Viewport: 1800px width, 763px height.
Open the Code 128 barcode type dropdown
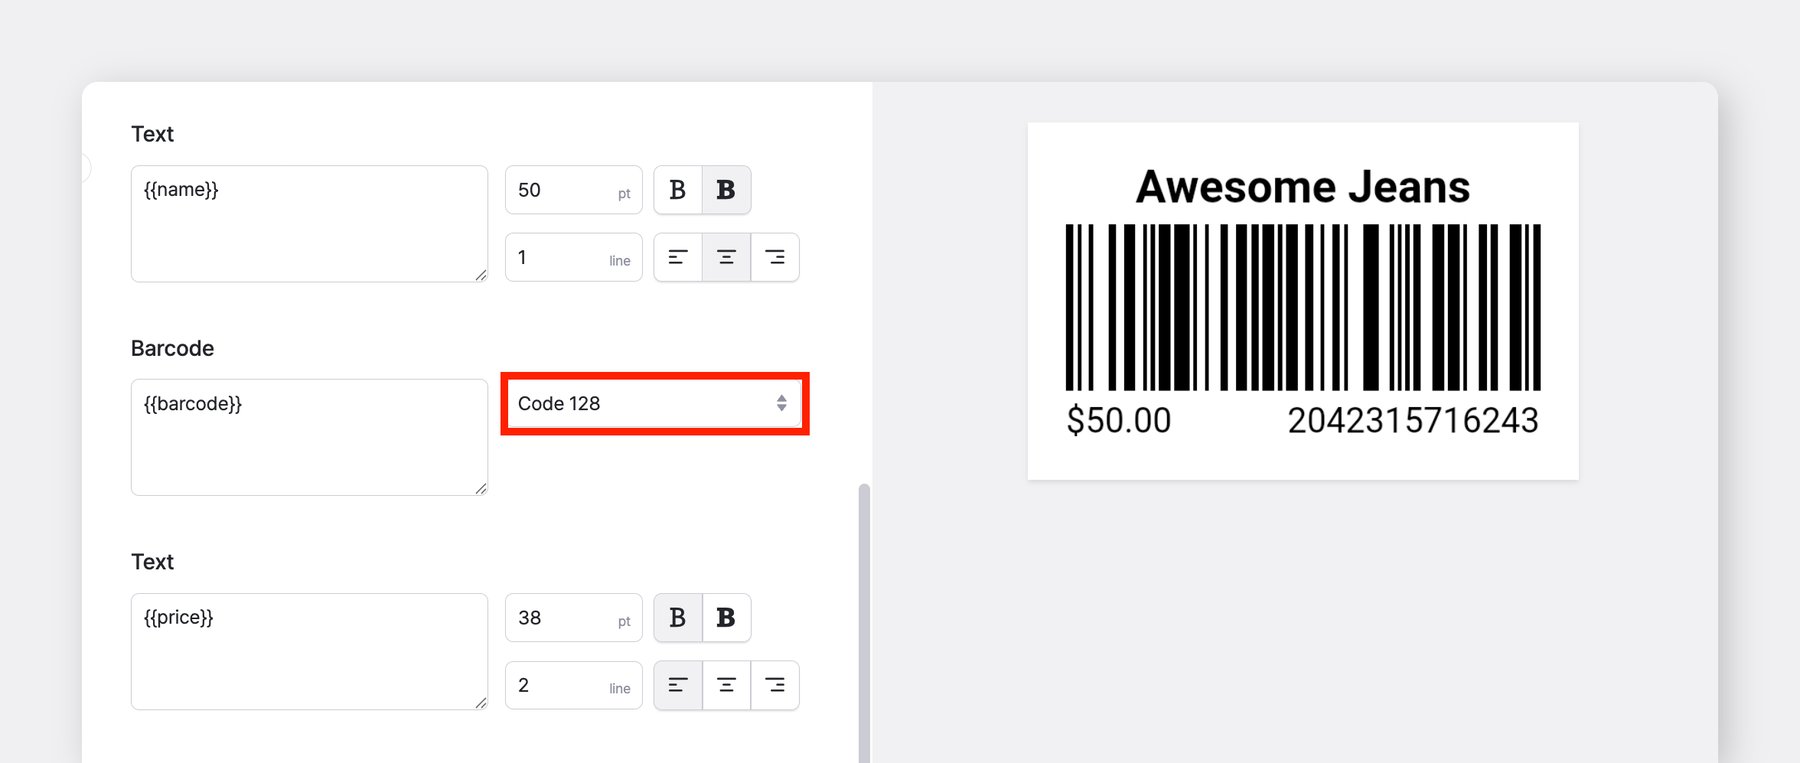654,404
